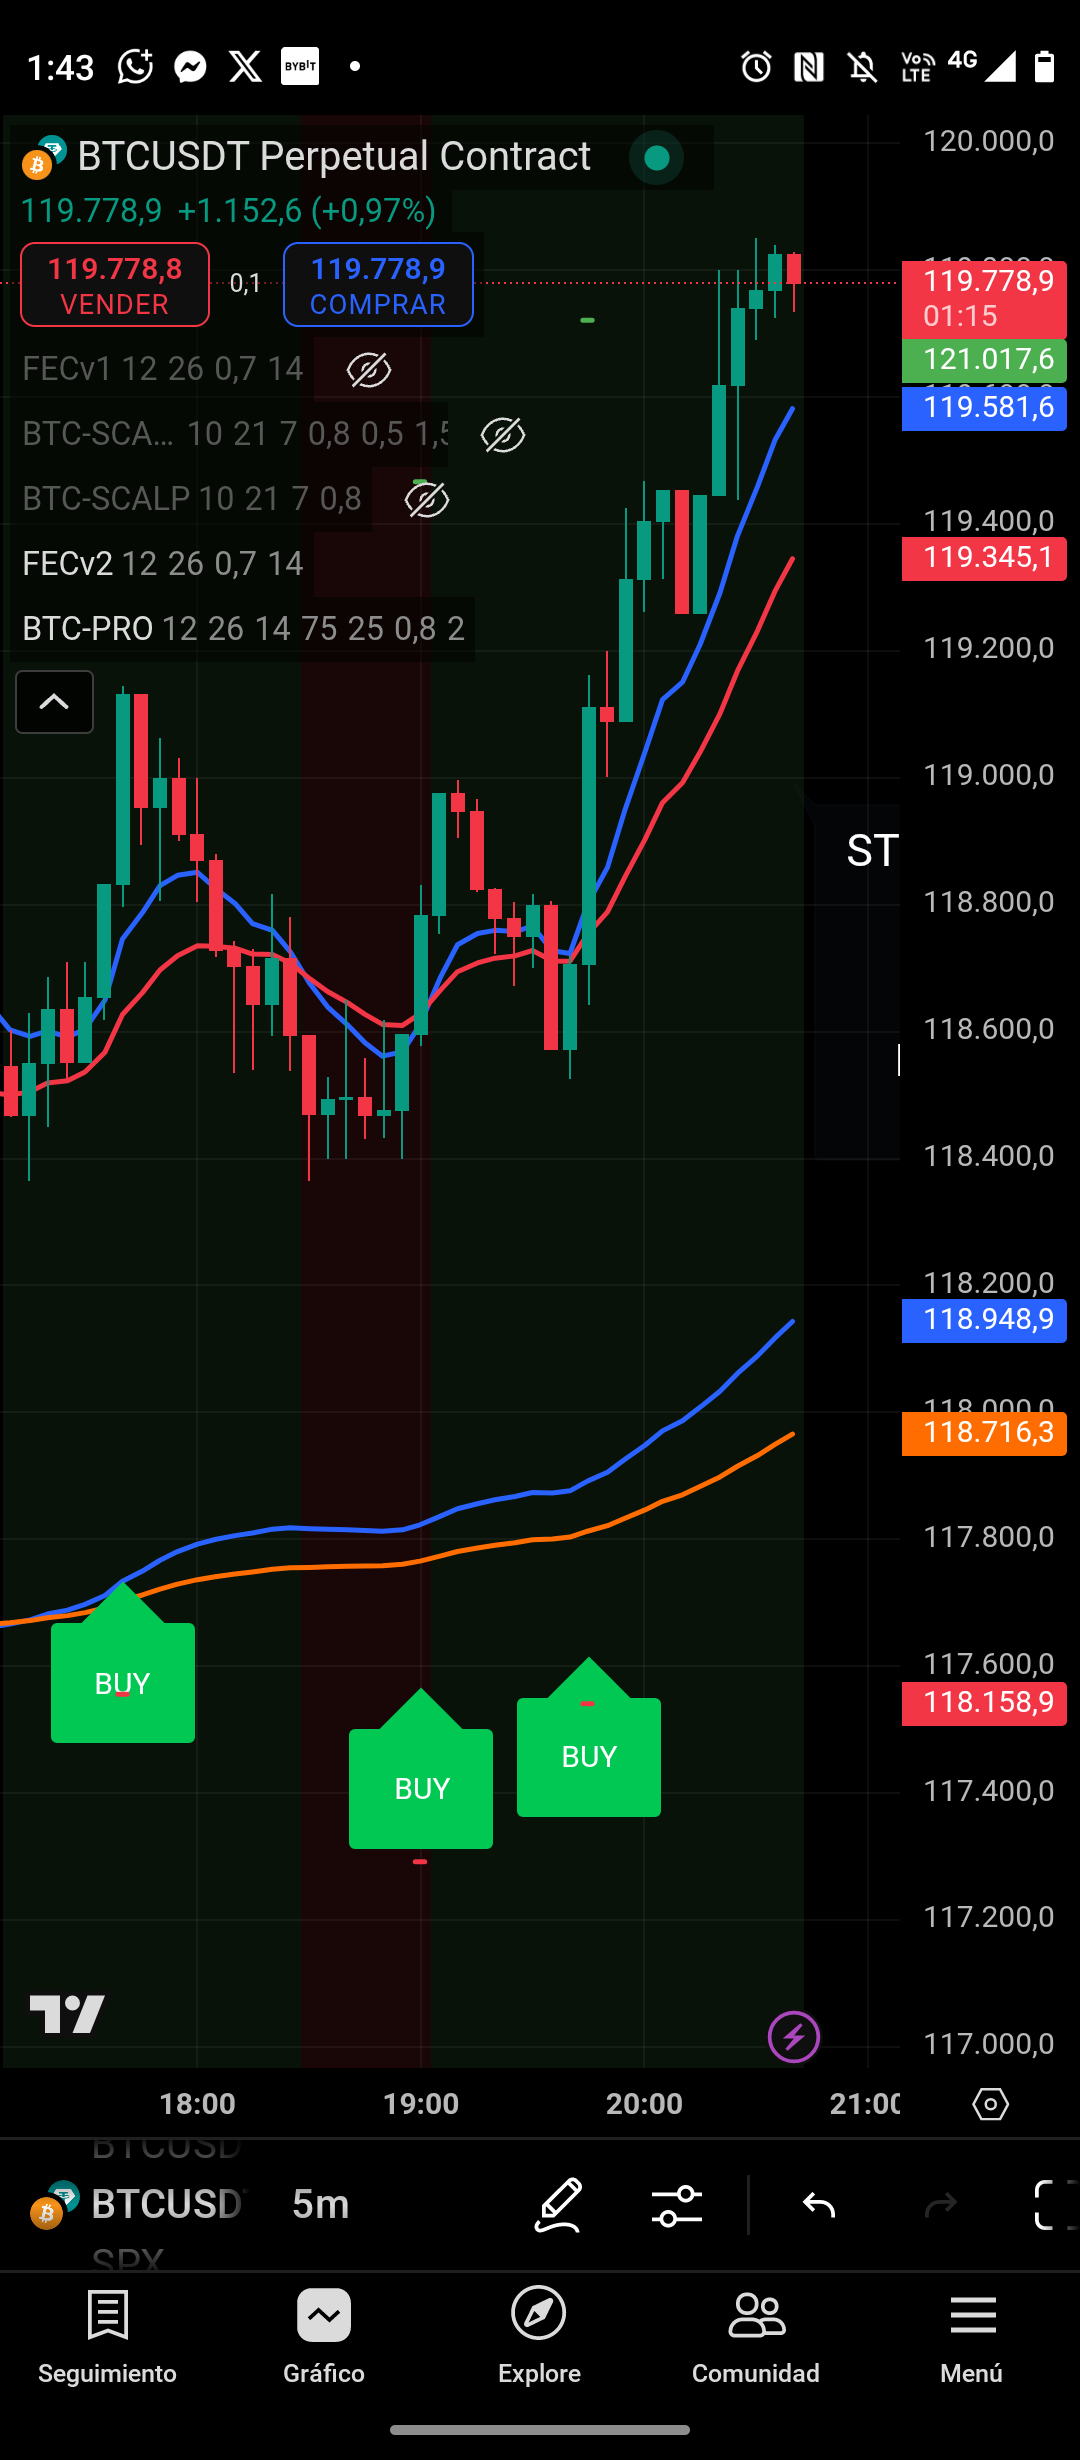1080x2460 pixels.
Task: Select the green 121.017,6 price label
Action: 984,360
